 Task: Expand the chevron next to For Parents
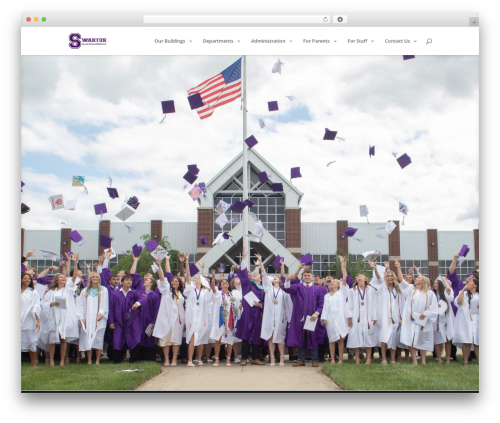tap(335, 41)
